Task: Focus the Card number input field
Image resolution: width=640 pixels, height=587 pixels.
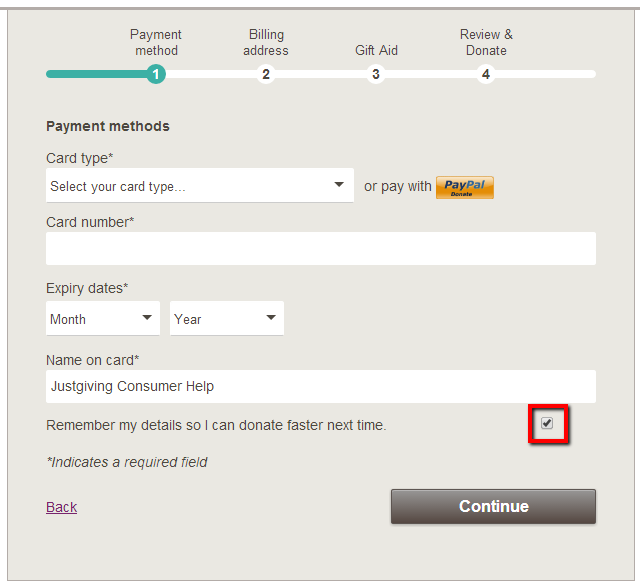Action: coord(321,249)
